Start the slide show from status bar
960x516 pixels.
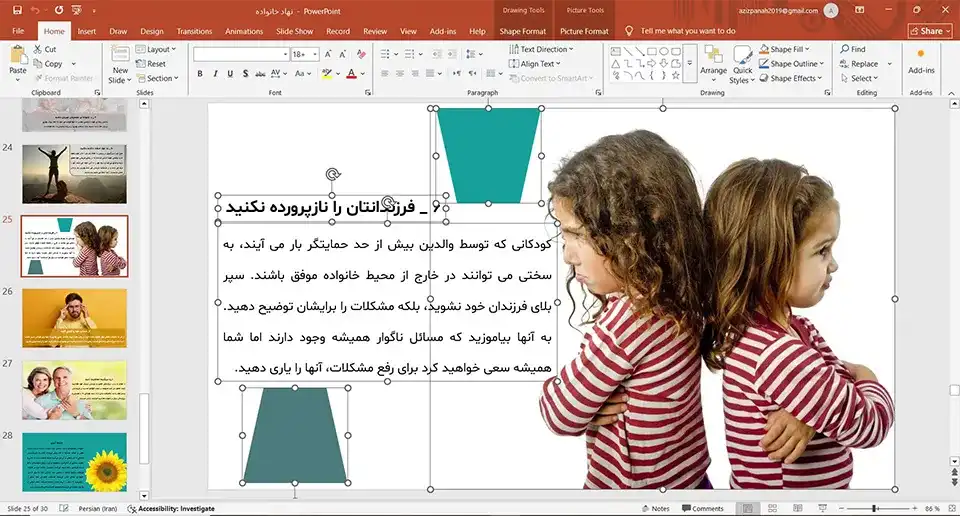tap(822, 509)
